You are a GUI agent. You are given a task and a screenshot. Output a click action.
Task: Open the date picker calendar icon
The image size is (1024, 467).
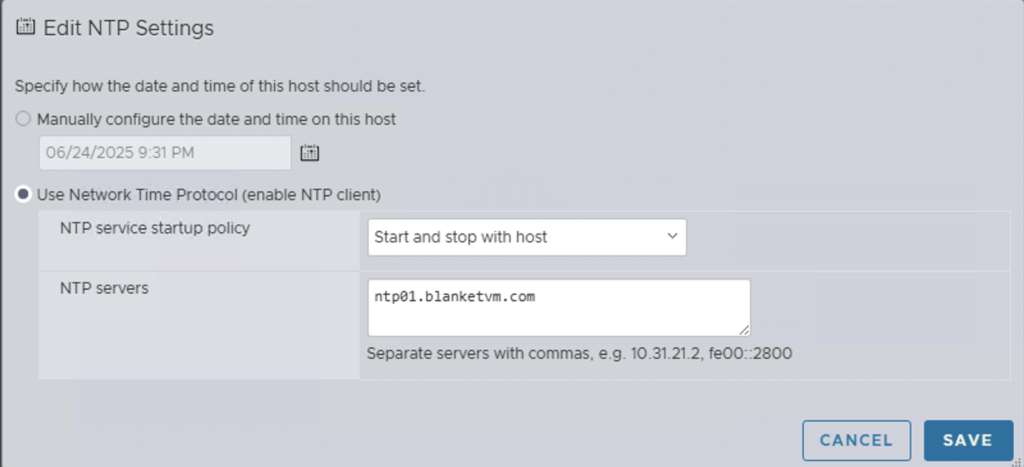(x=309, y=153)
